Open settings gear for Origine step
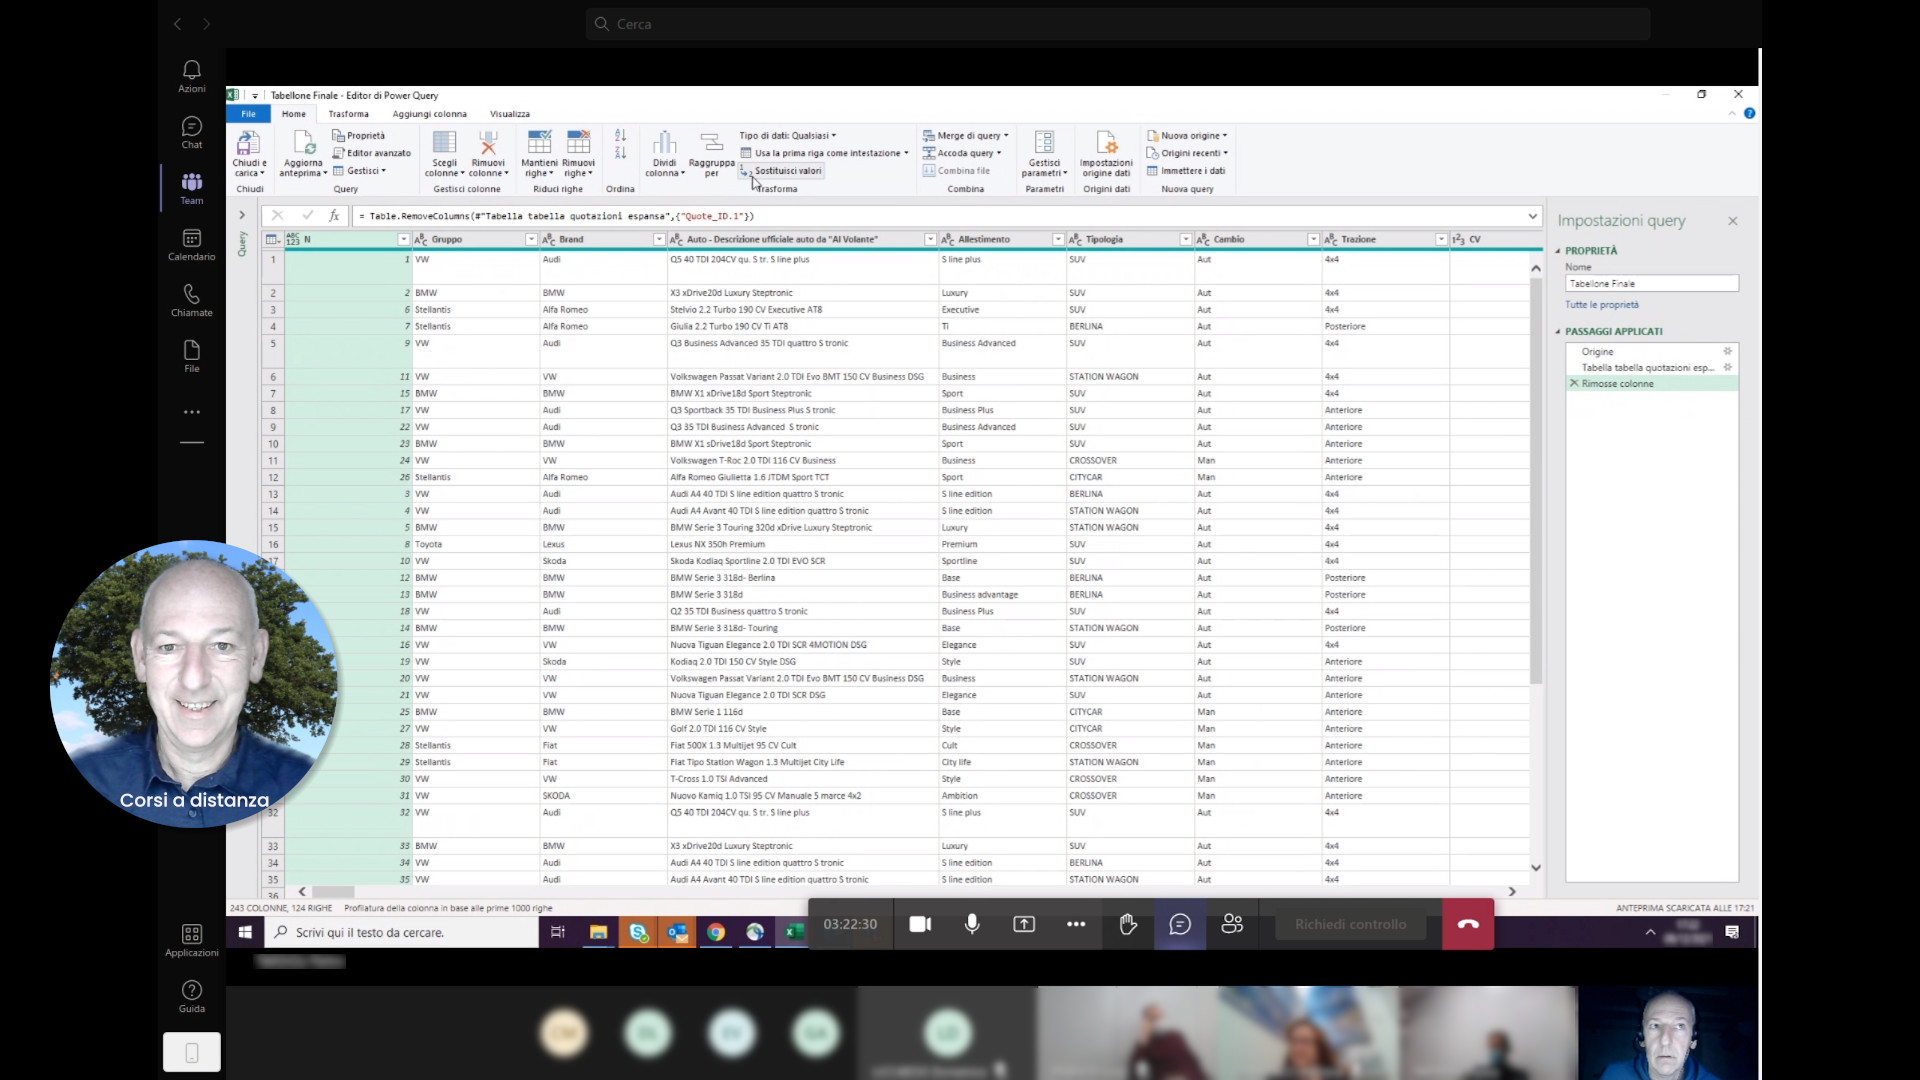 tap(1727, 351)
